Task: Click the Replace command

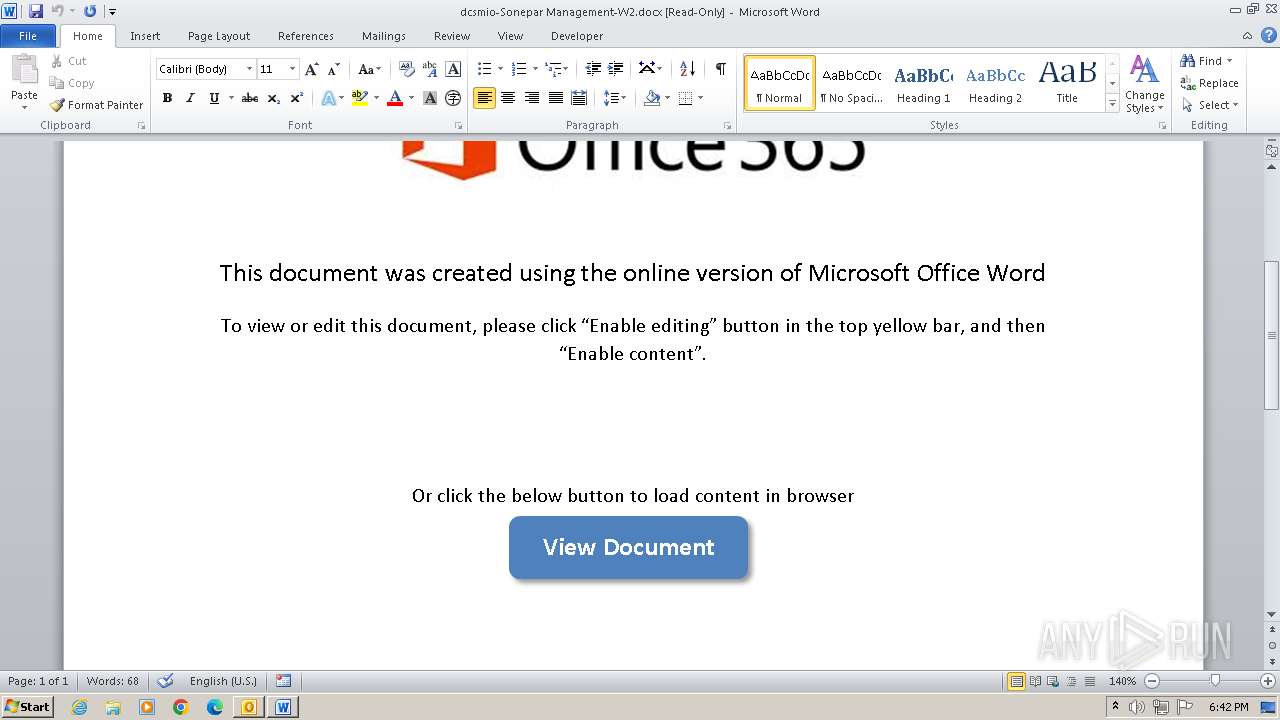Action: 1210,83
